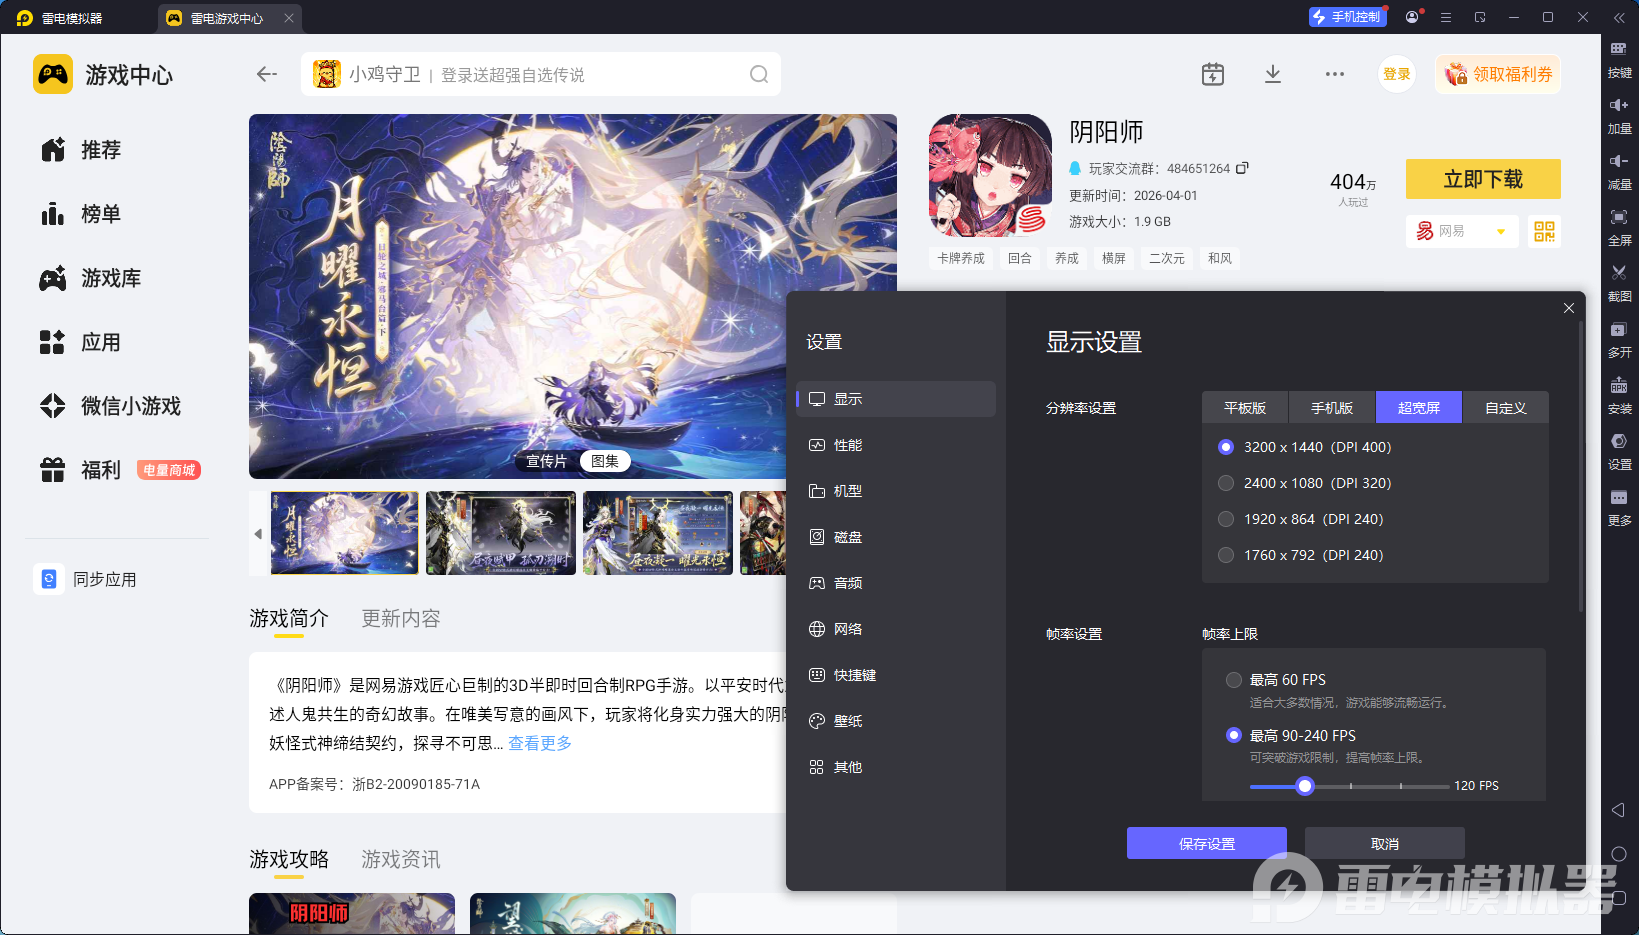This screenshot has height=935, width=1639.
Task: Click the 小鸡守卫 search field
Action: (541, 74)
